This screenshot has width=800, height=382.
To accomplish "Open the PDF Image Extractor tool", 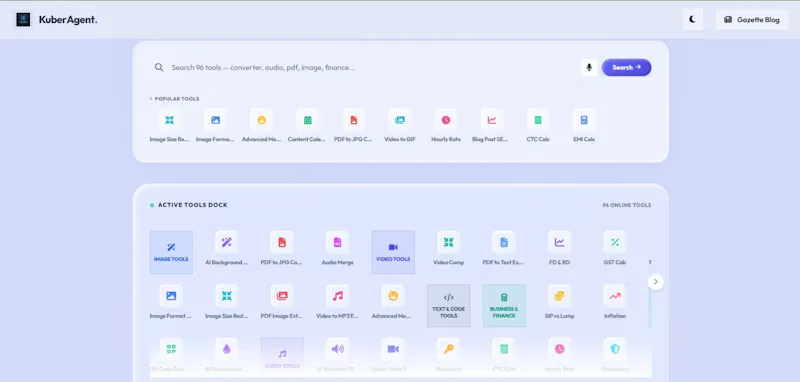I will pyautogui.click(x=282, y=302).
